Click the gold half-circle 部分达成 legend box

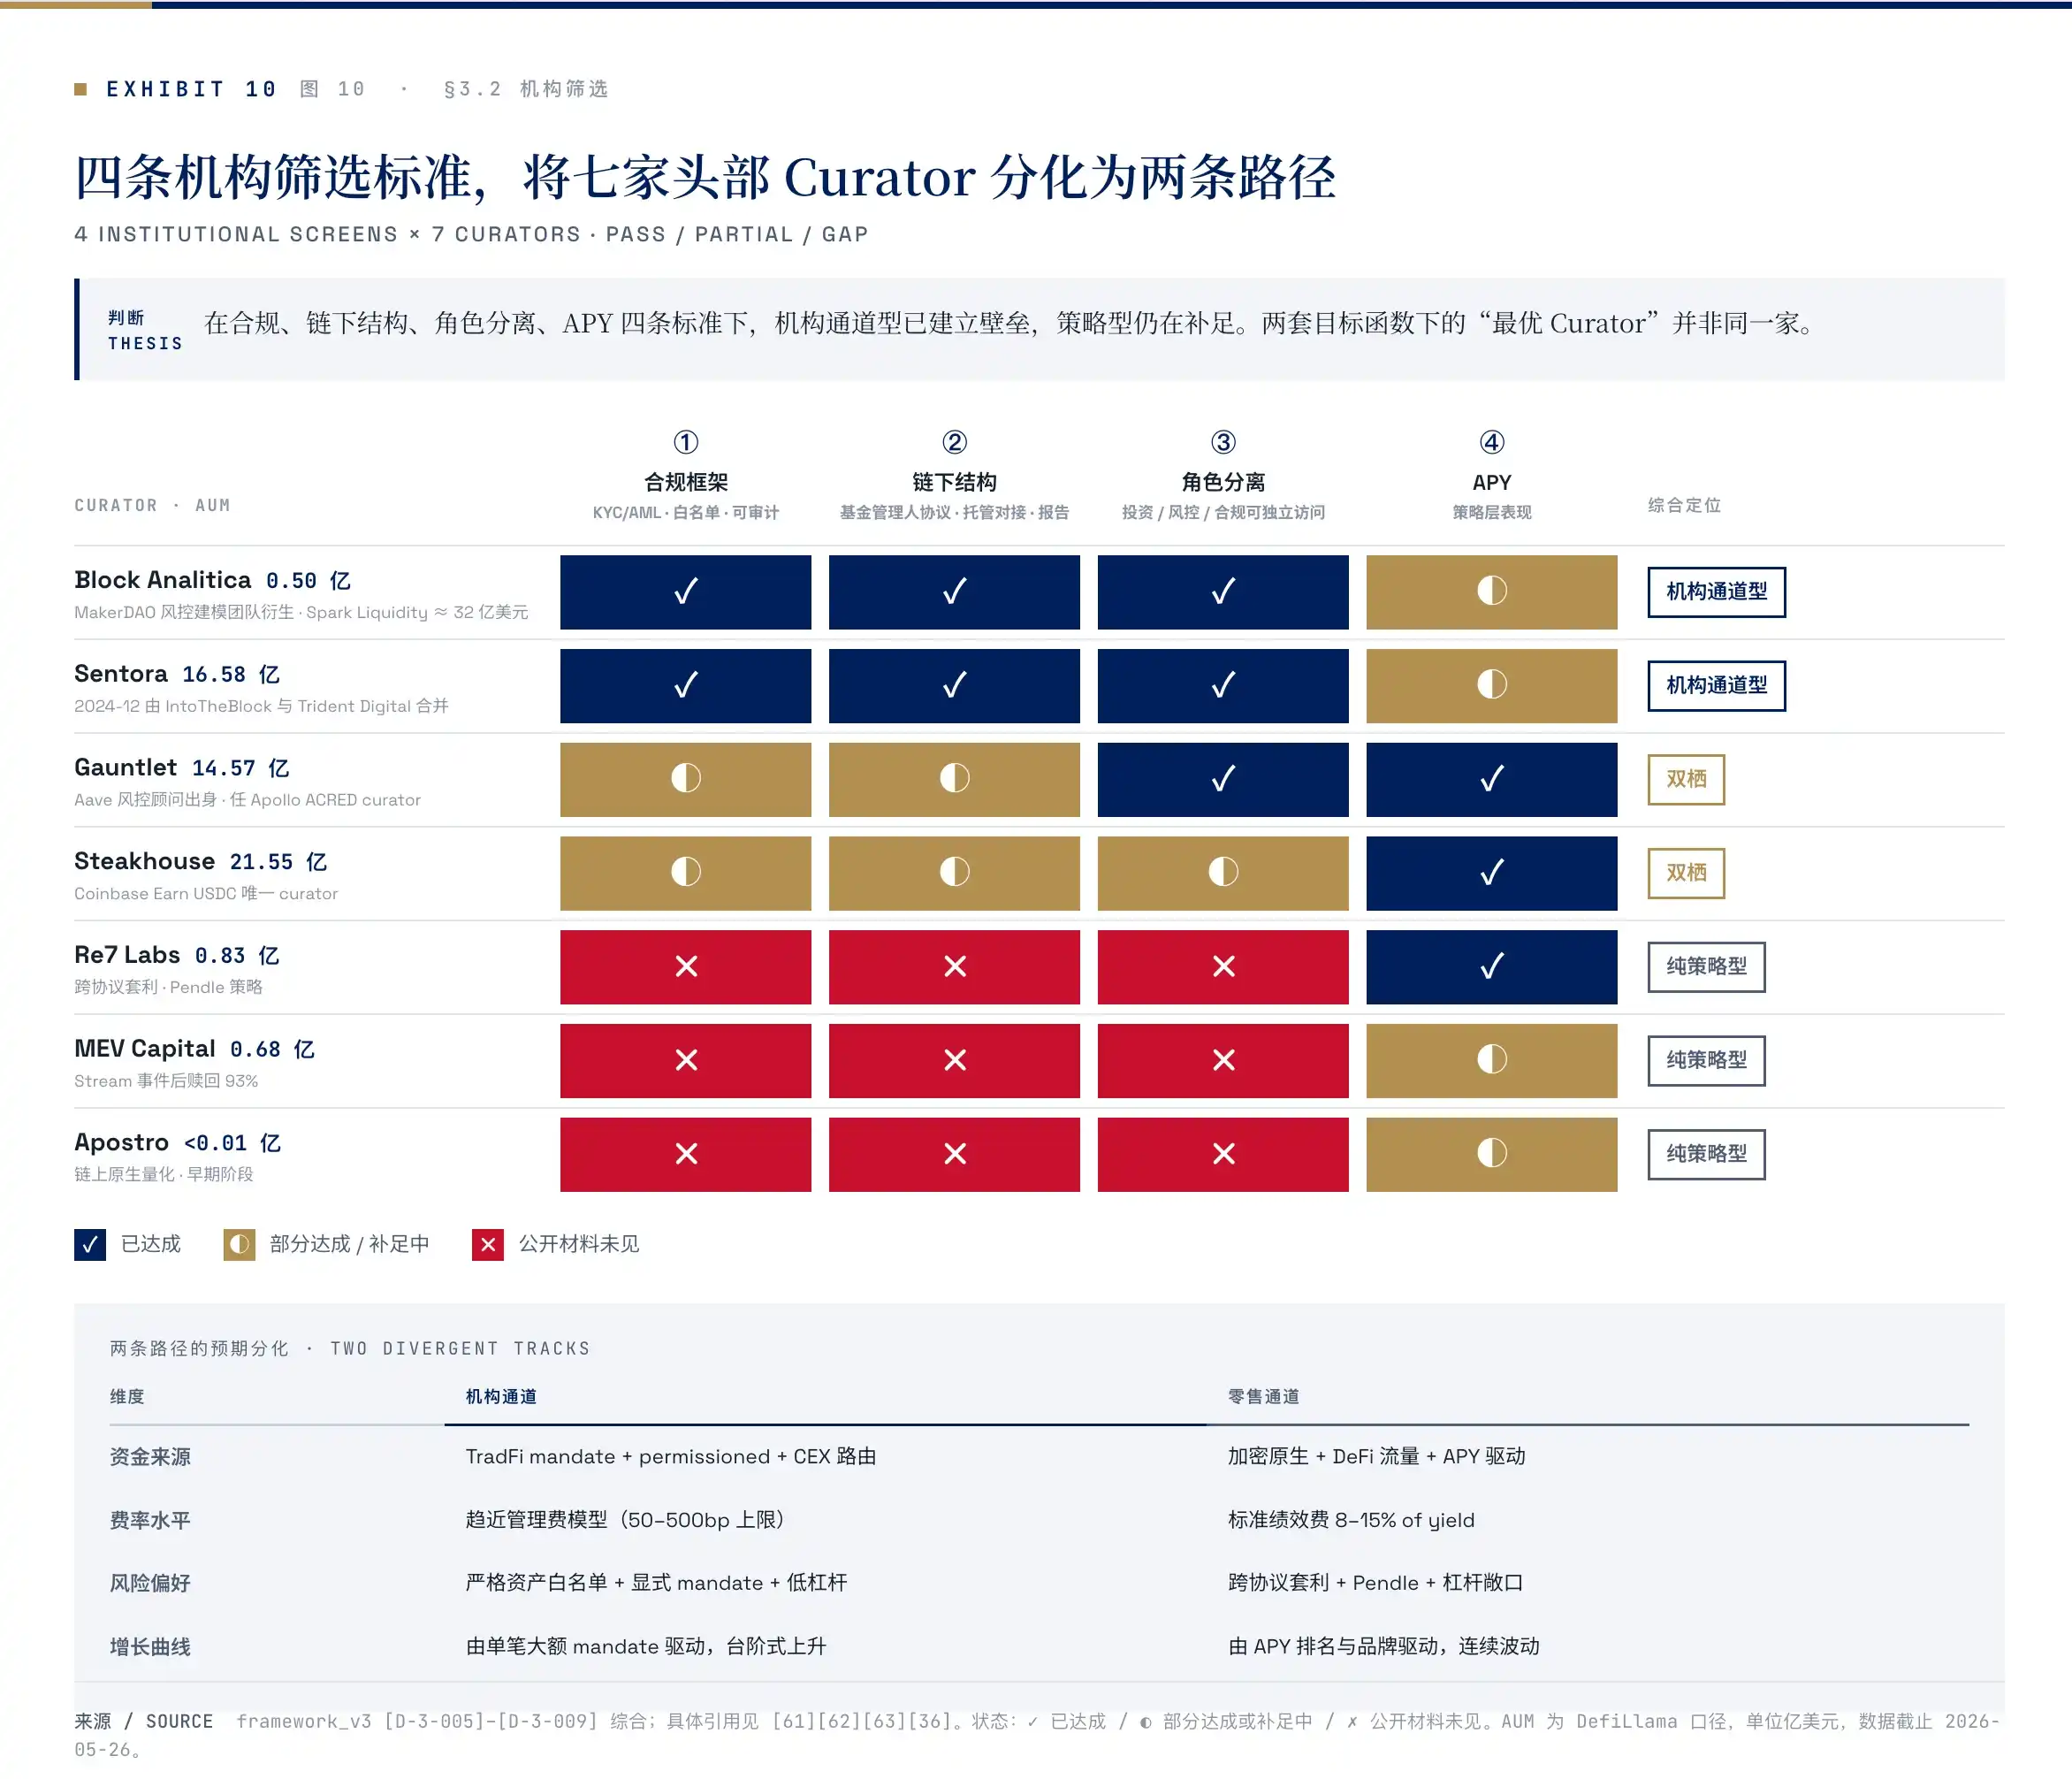(239, 1244)
